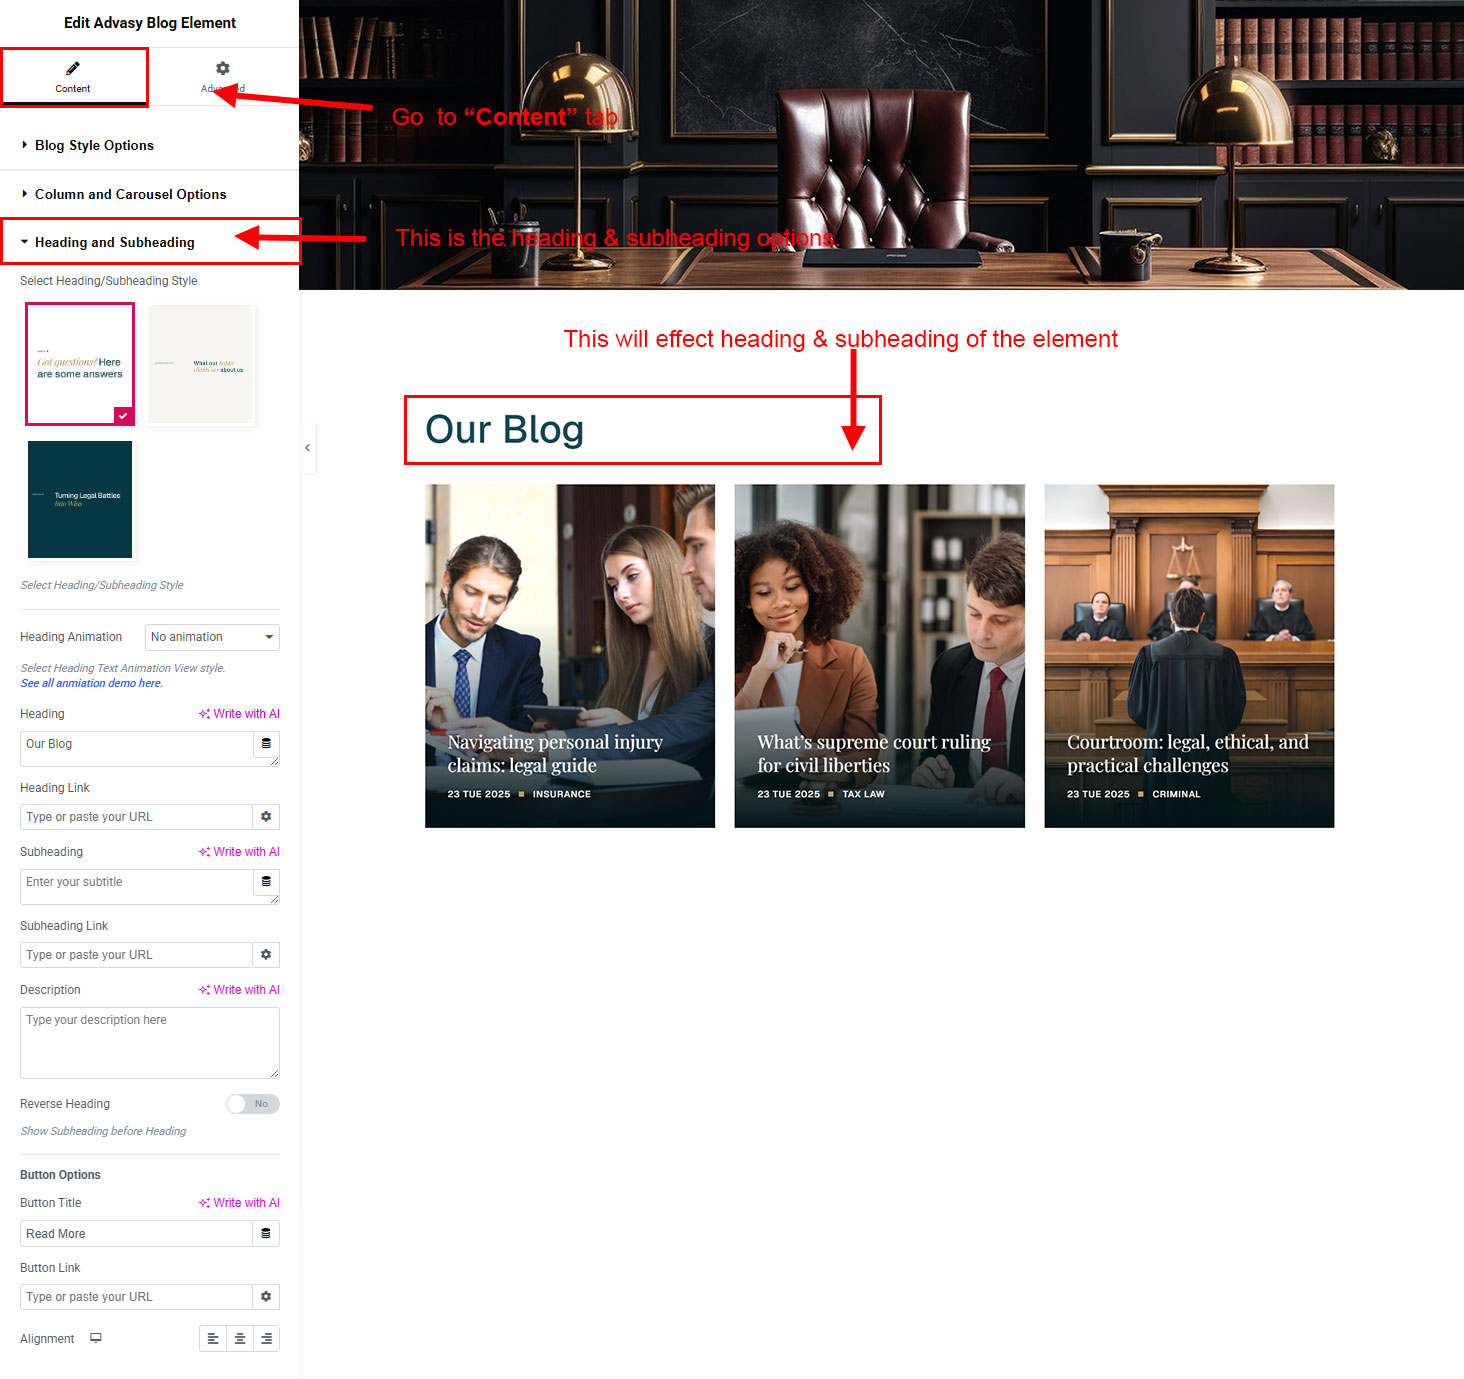The width and height of the screenshot is (1464, 1379).
Task: Open the Heading Animation dropdown
Action: point(212,637)
